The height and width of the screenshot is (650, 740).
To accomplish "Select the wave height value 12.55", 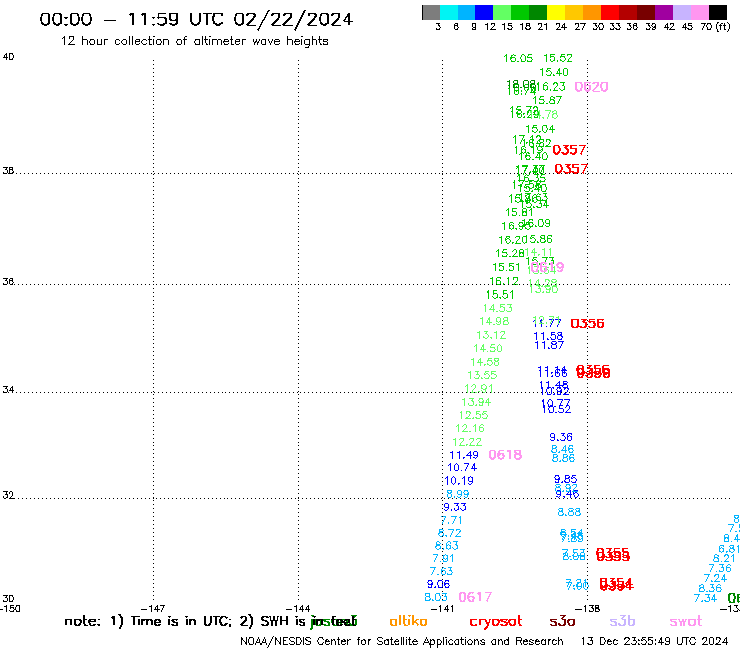I will [x=473, y=415].
